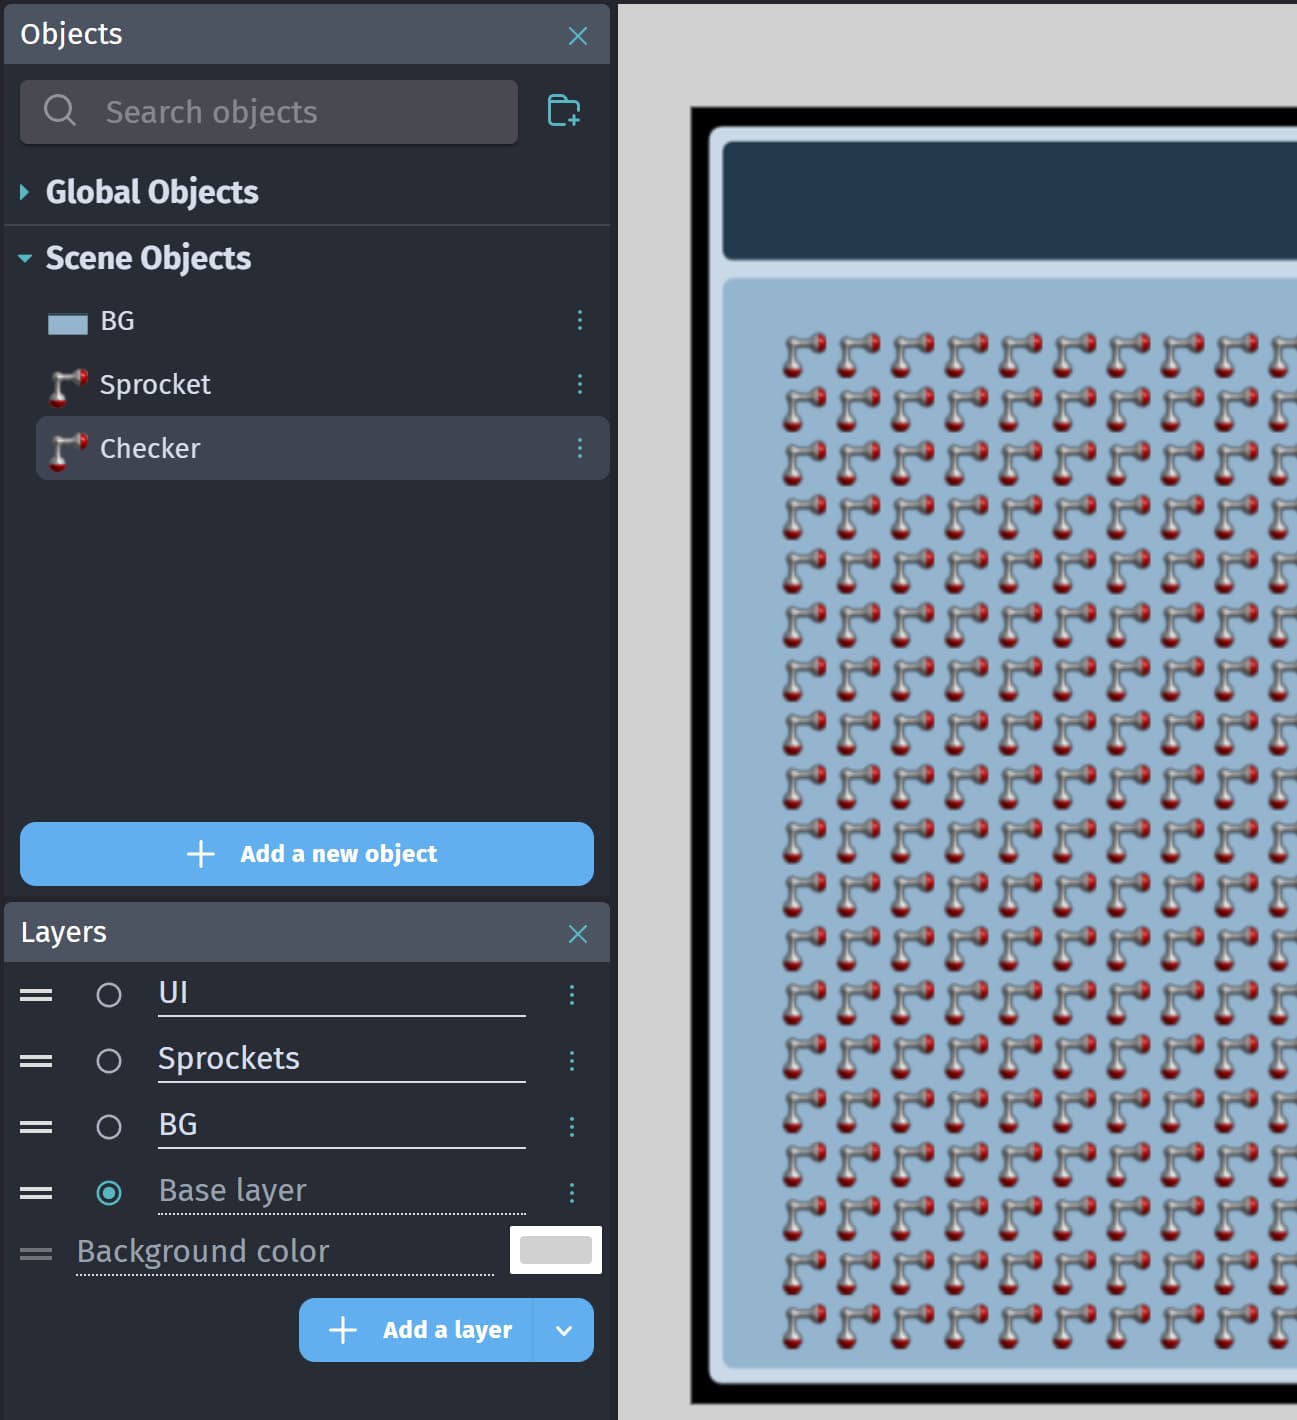Open the Background color swatch picker
This screenshot has width=1297, height=1420.
[x=556, y=1250]
